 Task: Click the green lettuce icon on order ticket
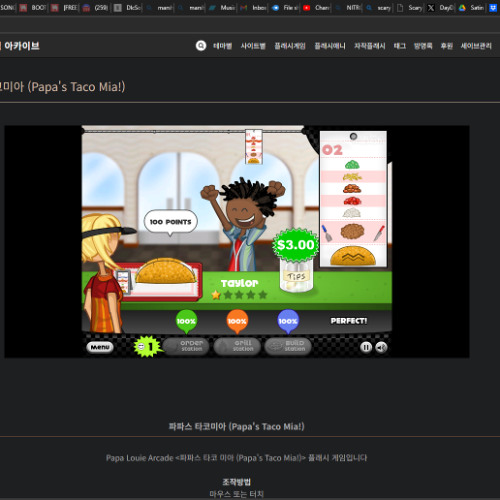click(x=352, y=164)
